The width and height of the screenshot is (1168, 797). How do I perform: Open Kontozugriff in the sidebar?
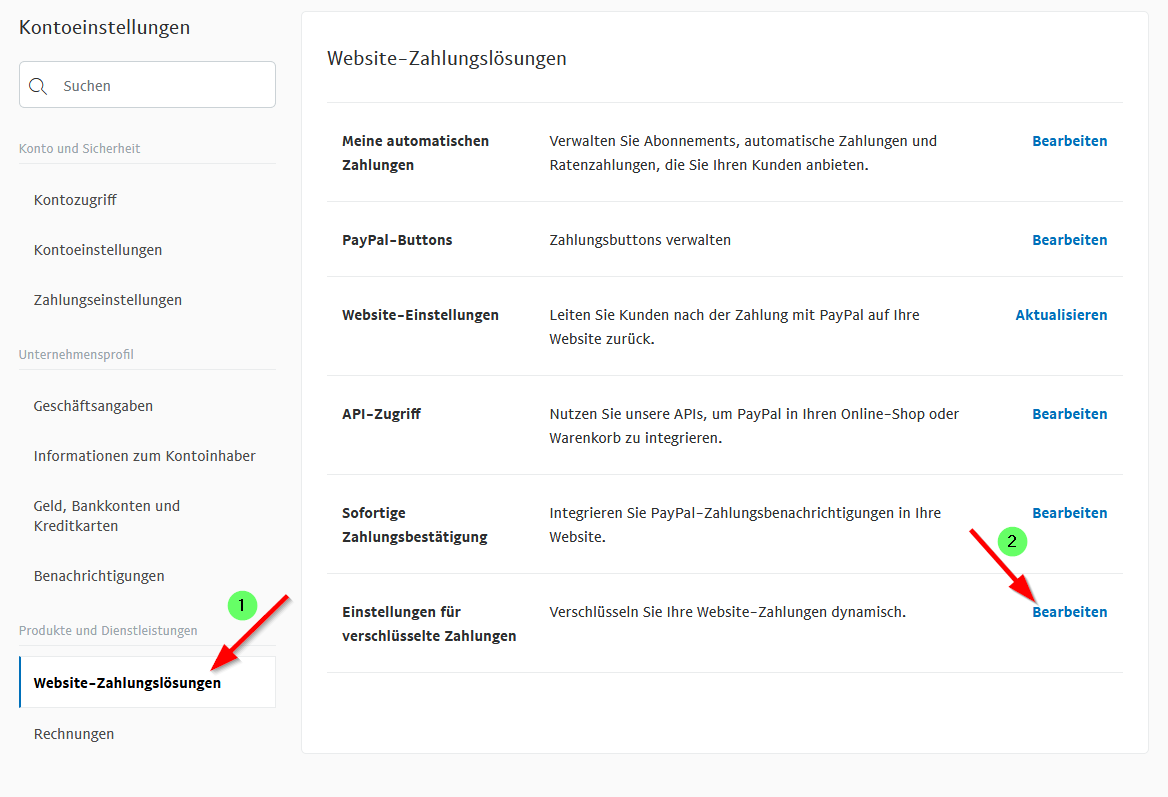click(x=75, y=200)
